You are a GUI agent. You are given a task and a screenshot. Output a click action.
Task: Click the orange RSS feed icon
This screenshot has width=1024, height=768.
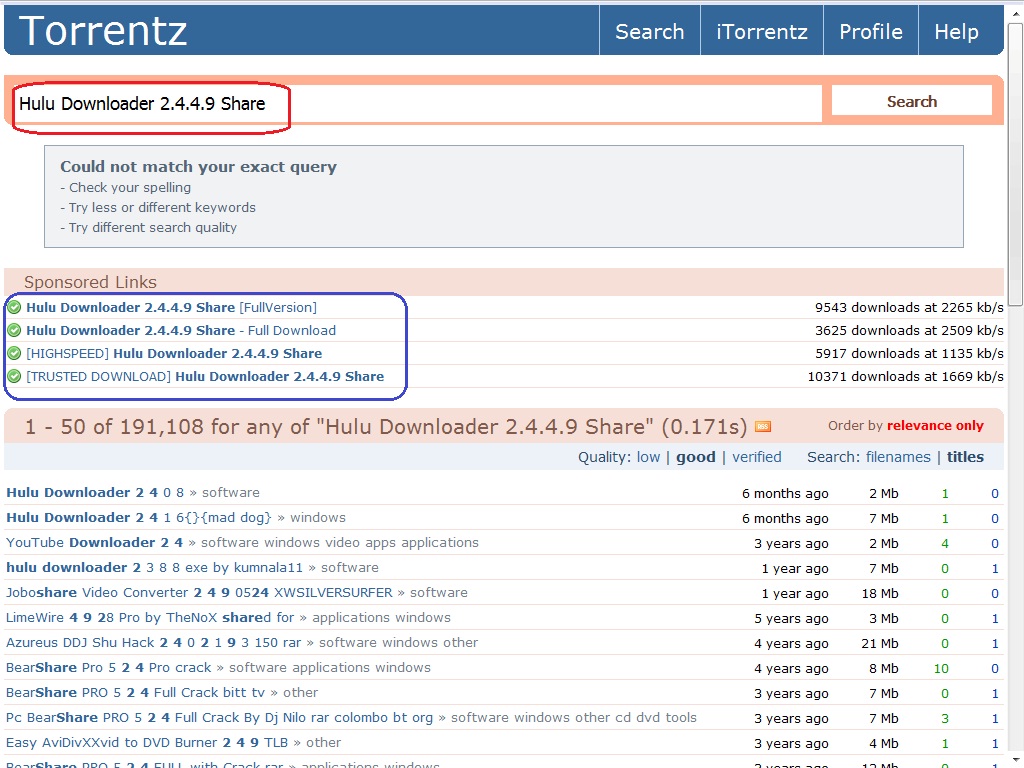[763, 426]
